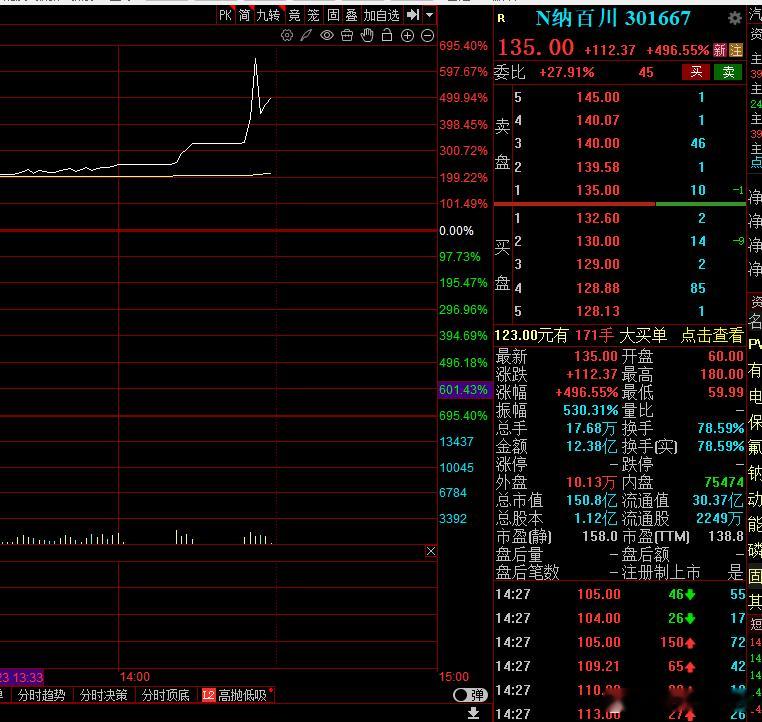This screenshot has width=762, height=722.
Task: Click the 注册制上市 是 field
Action: pyautogui.click(x=682, y=572)
